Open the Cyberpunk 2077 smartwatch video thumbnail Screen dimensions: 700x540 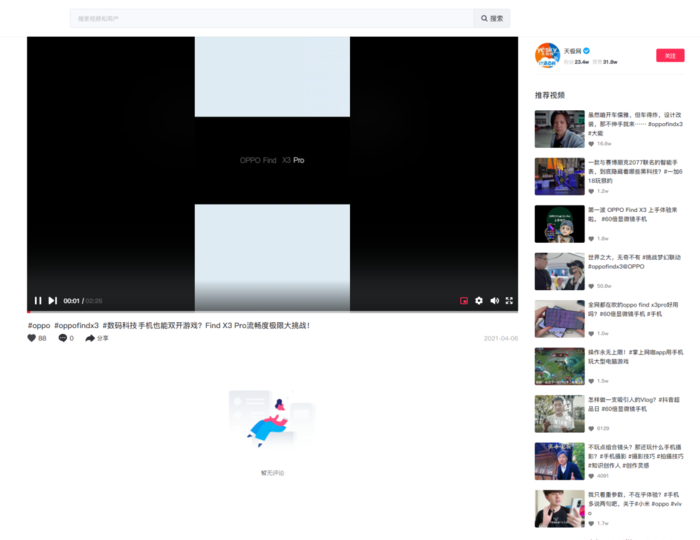pos(559,176)
